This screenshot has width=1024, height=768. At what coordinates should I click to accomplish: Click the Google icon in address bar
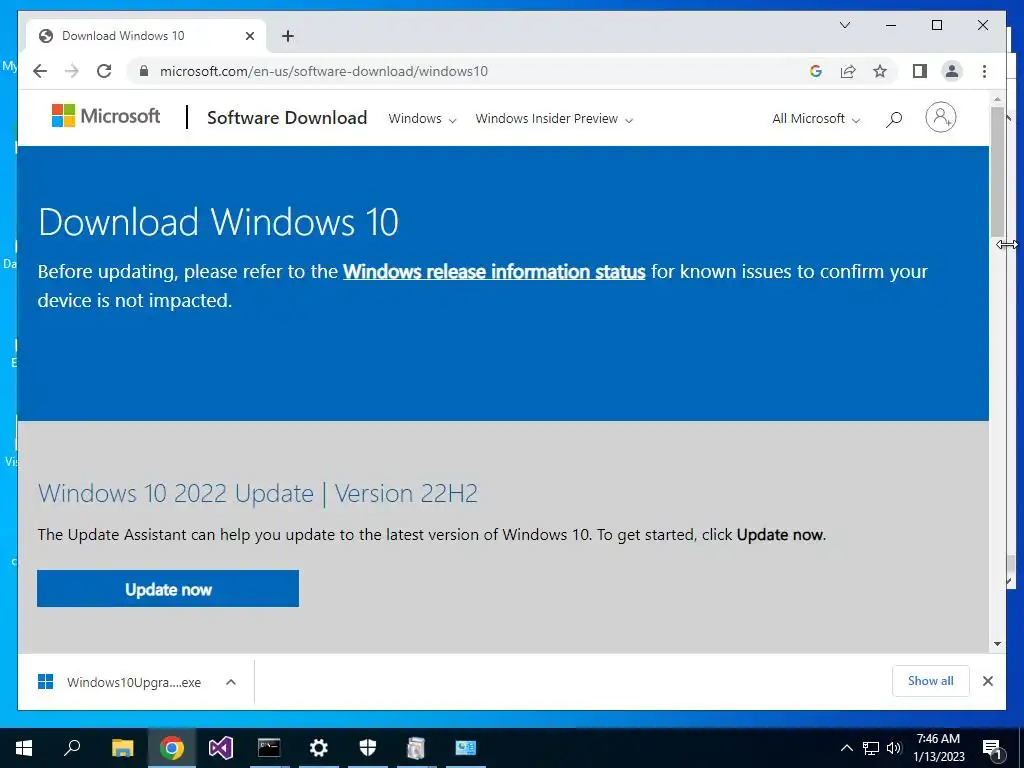click(x=816, y=71)
